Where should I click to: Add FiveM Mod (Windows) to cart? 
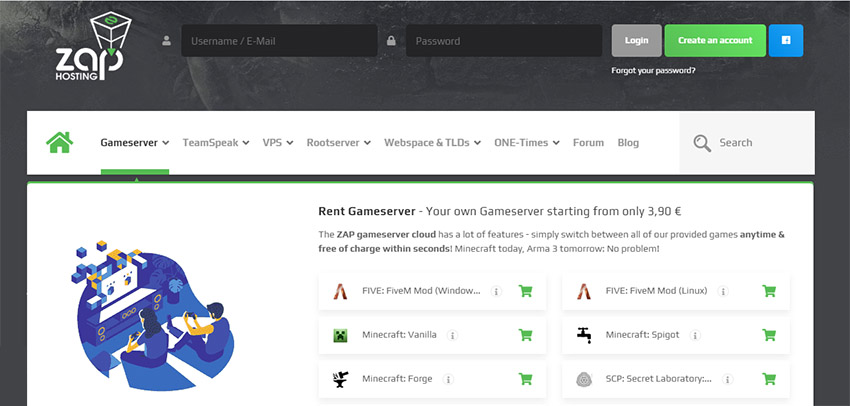click(525, 291)
